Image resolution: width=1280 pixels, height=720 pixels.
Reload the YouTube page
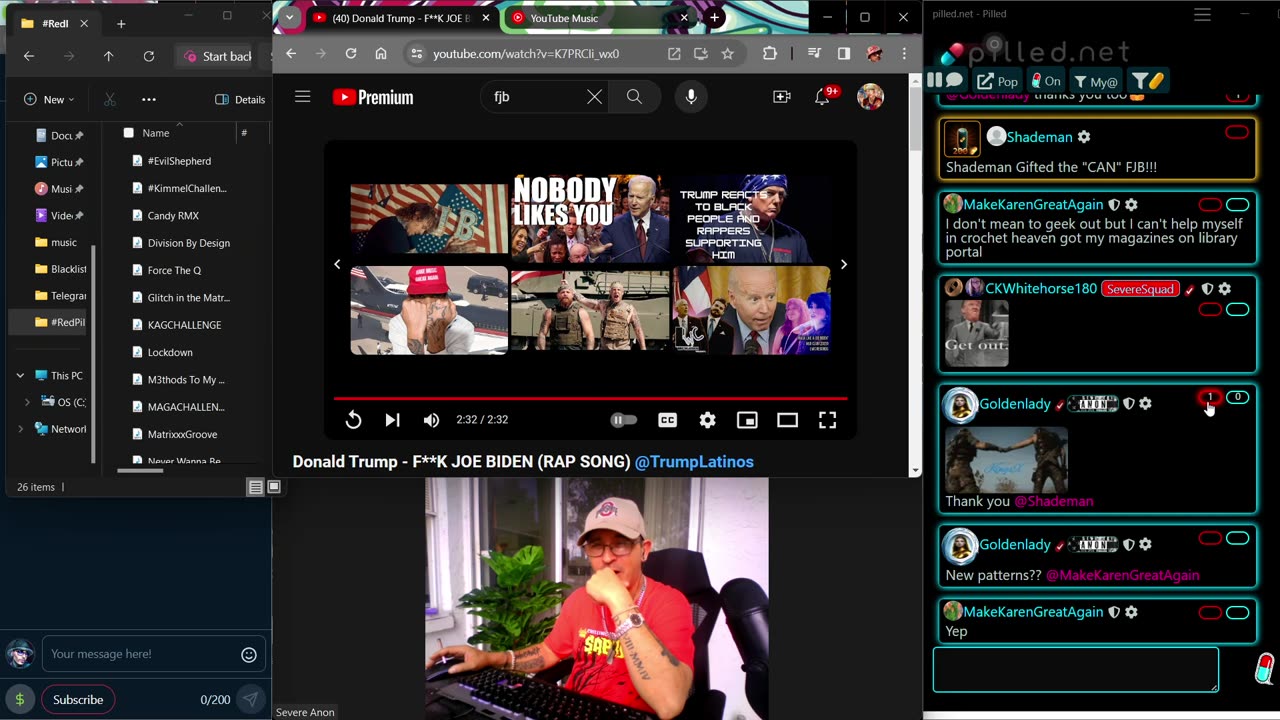[351, 54]
